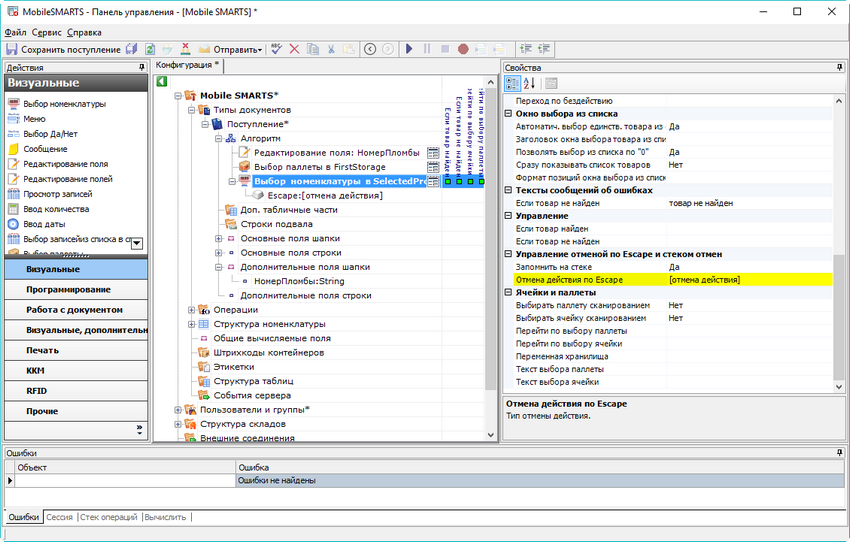Screen dimensions: 850x542
Task: Select НомерПломбы:String tree item
Action: [299, 281]
